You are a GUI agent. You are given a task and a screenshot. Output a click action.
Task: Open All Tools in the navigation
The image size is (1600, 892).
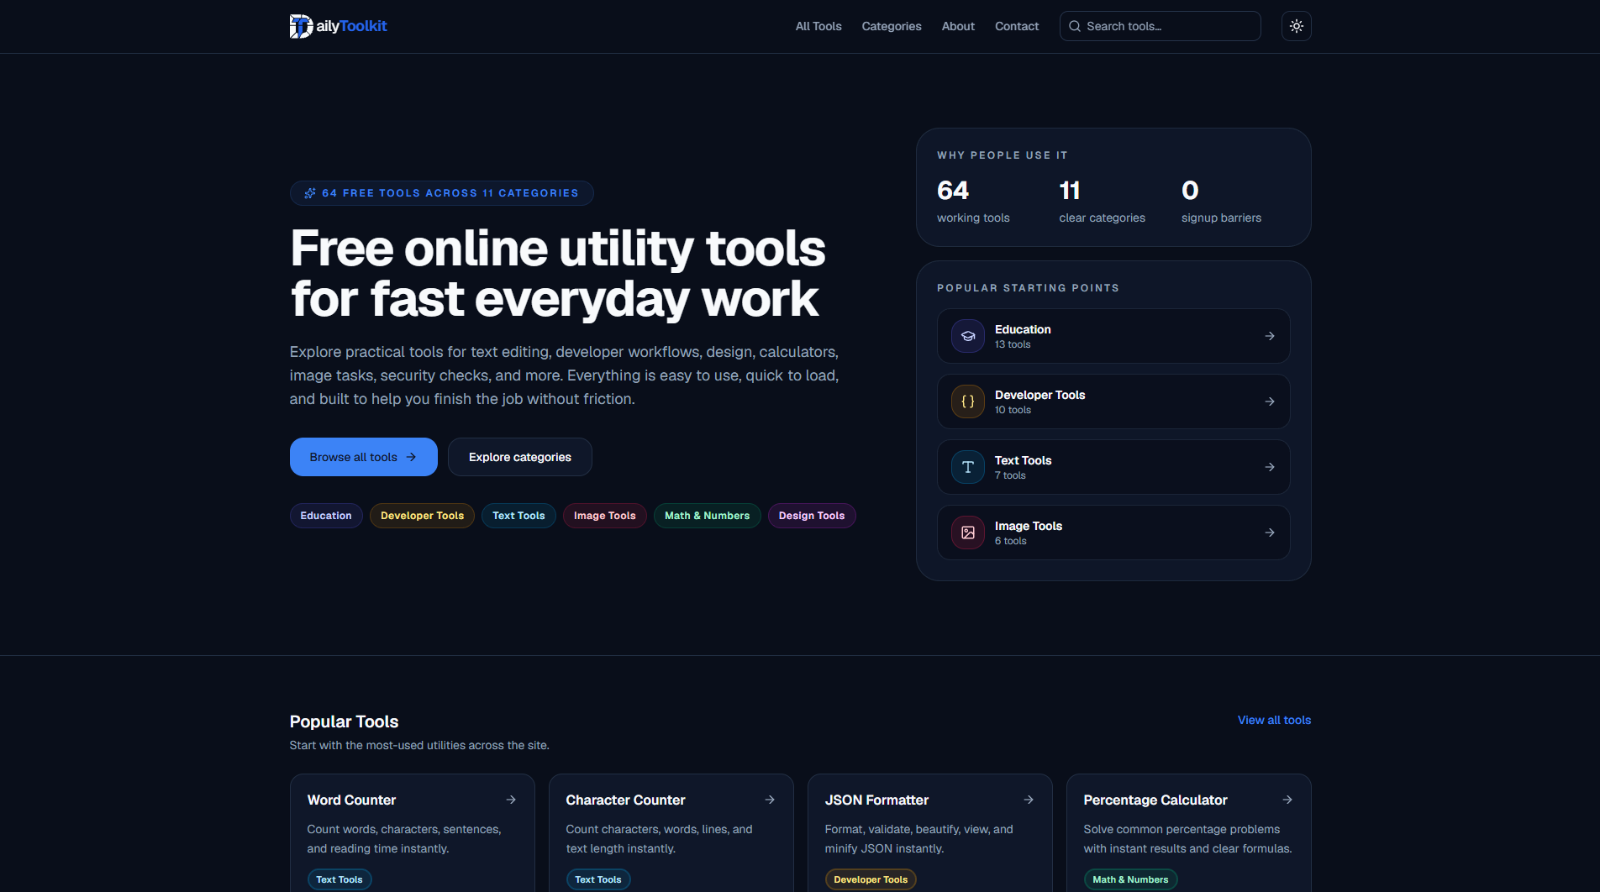pyautogui.click(x=818, y=26)
